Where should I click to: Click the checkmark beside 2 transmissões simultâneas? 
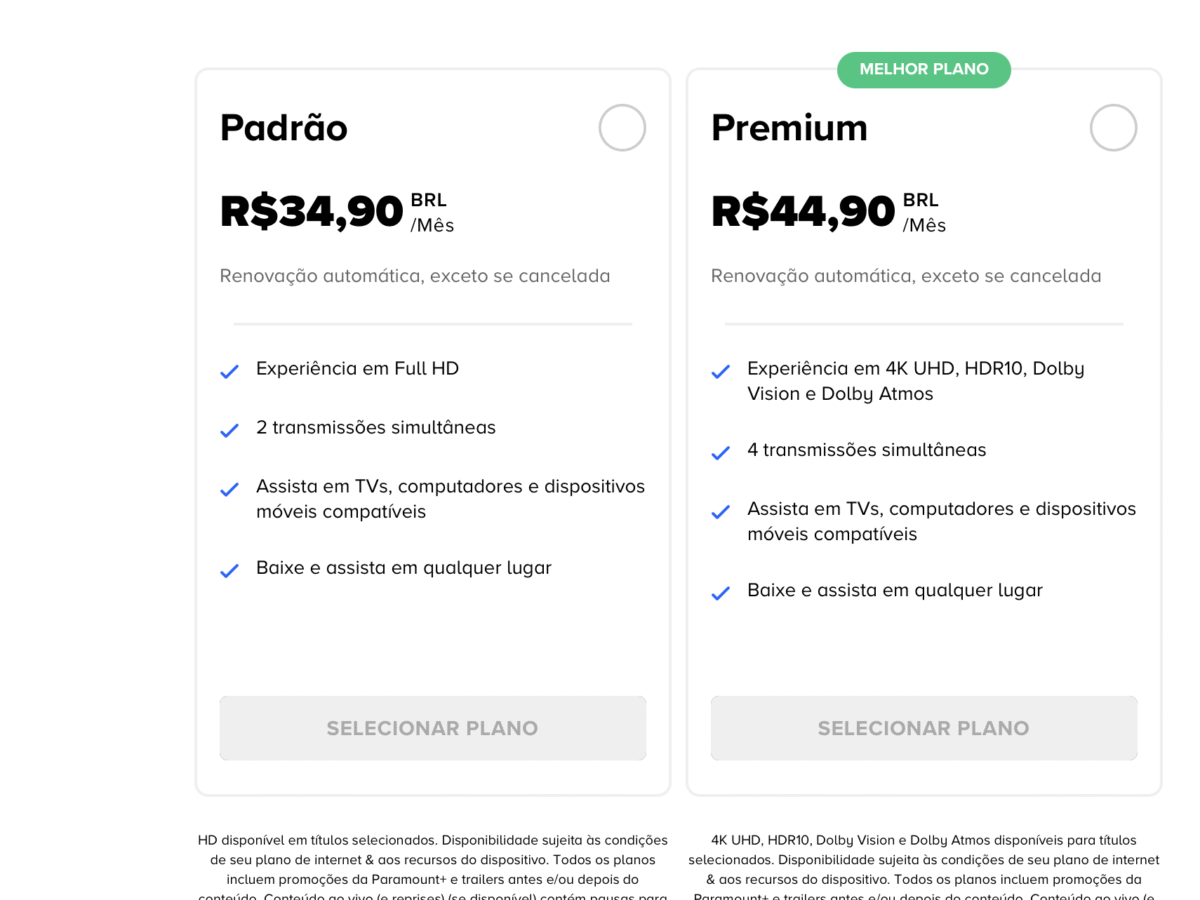[229, 430]
